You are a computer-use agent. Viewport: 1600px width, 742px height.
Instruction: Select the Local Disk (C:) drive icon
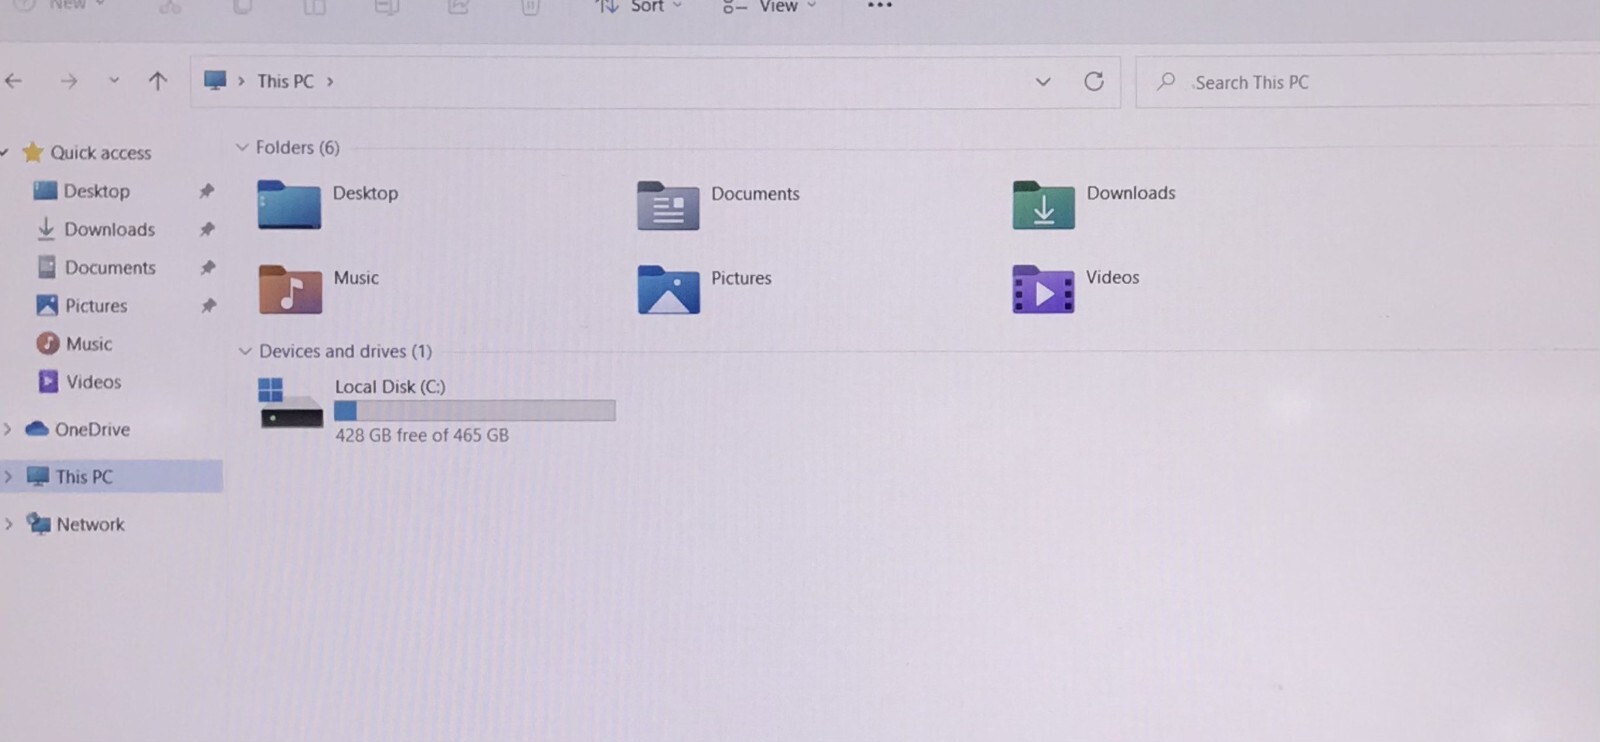pyautogui.click(x=290, y=403)
